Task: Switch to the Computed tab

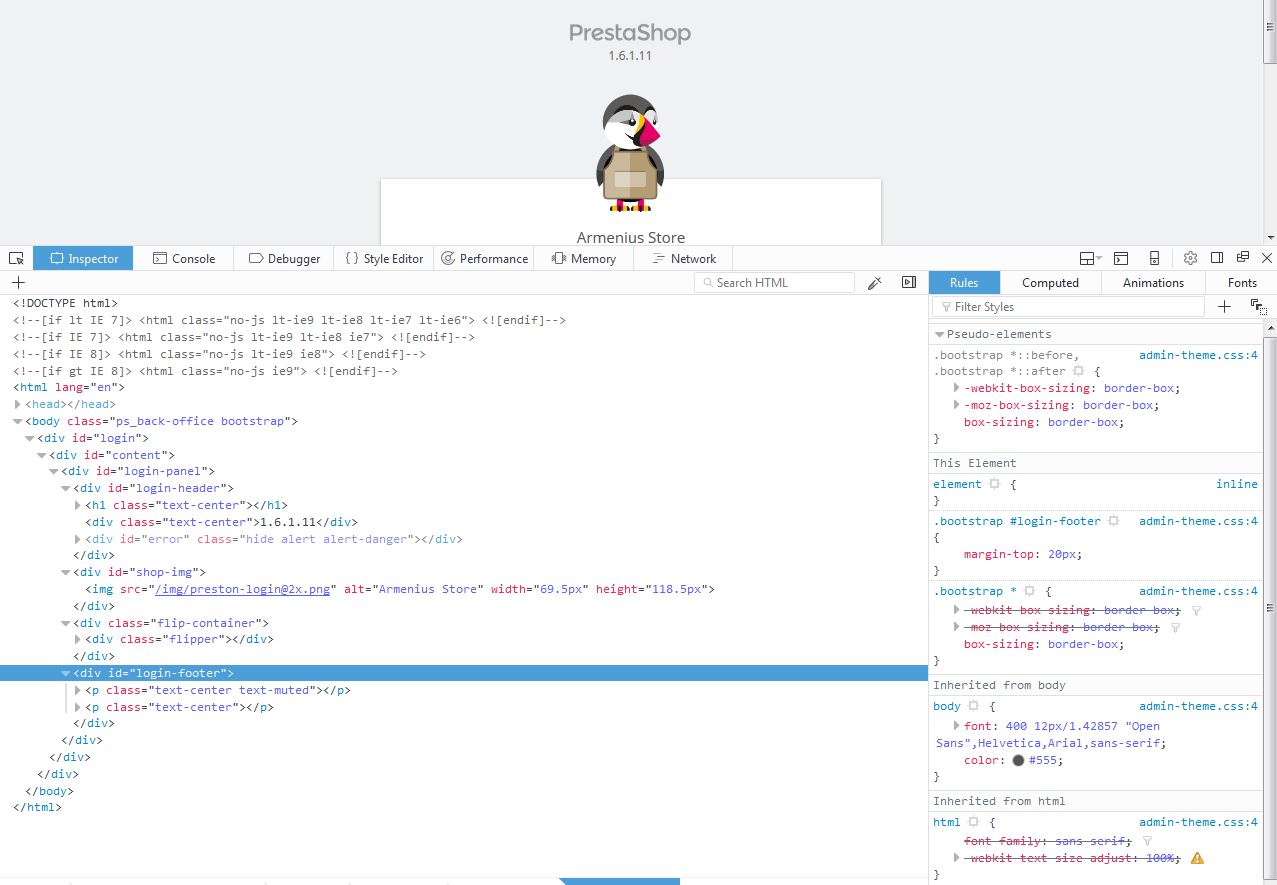Action: click(1050, 283)
